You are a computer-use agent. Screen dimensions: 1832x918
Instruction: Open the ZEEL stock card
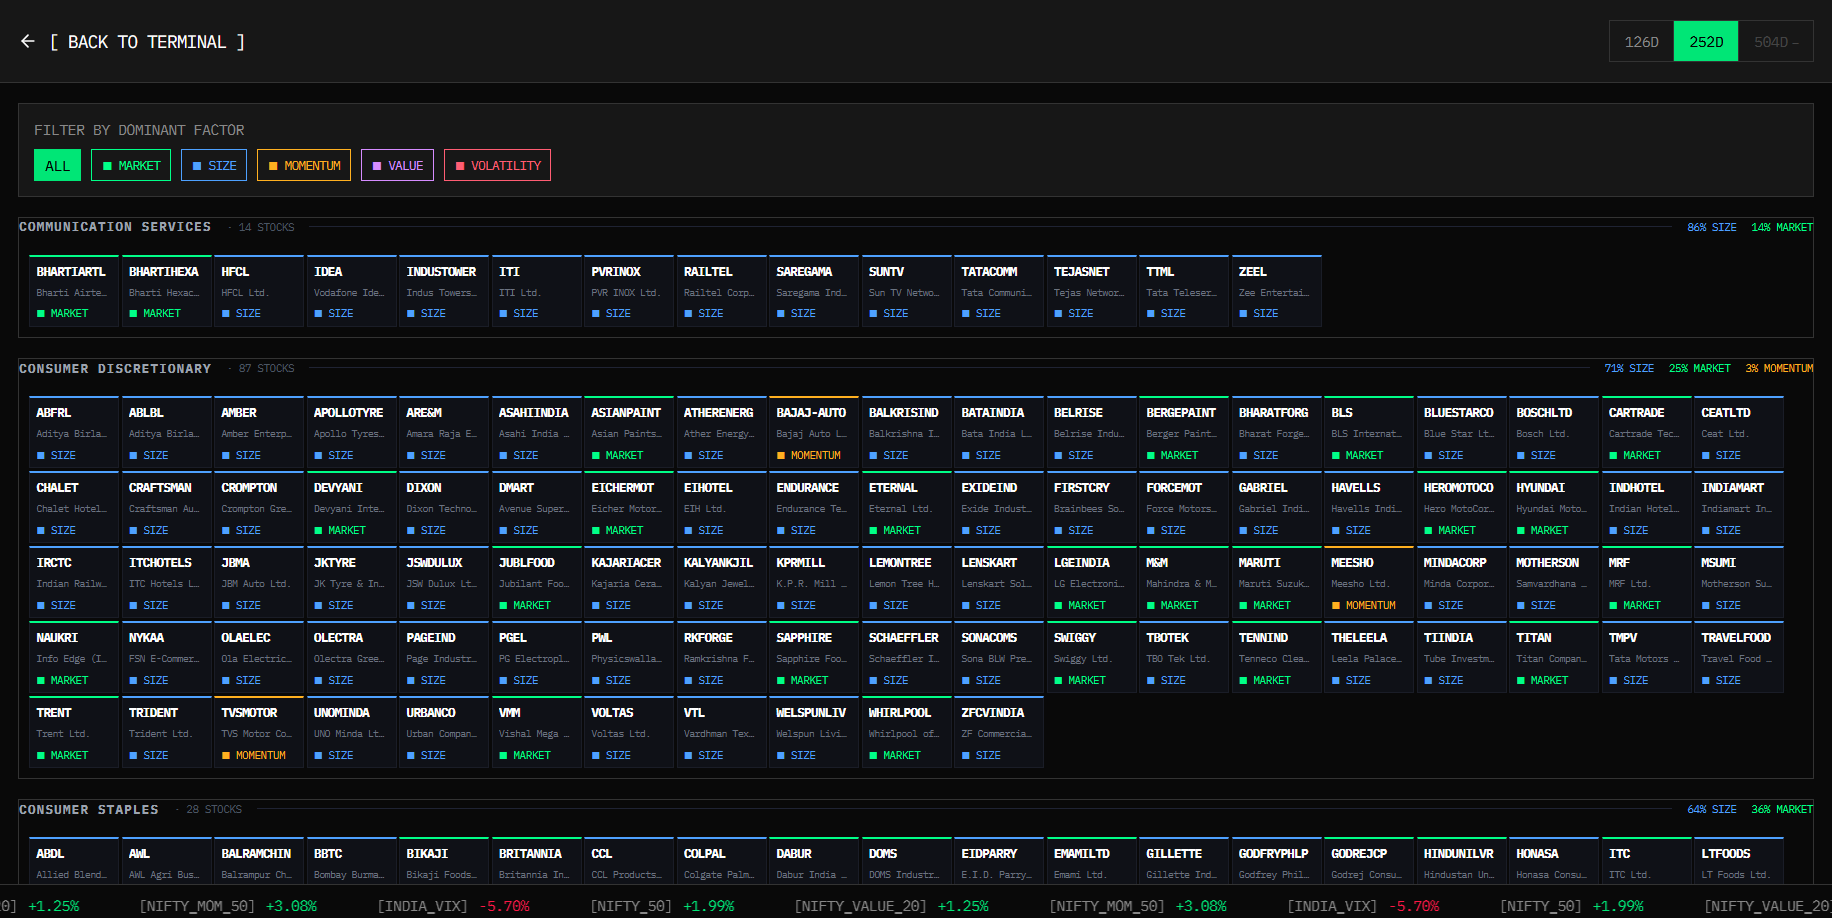[1276, 291]
